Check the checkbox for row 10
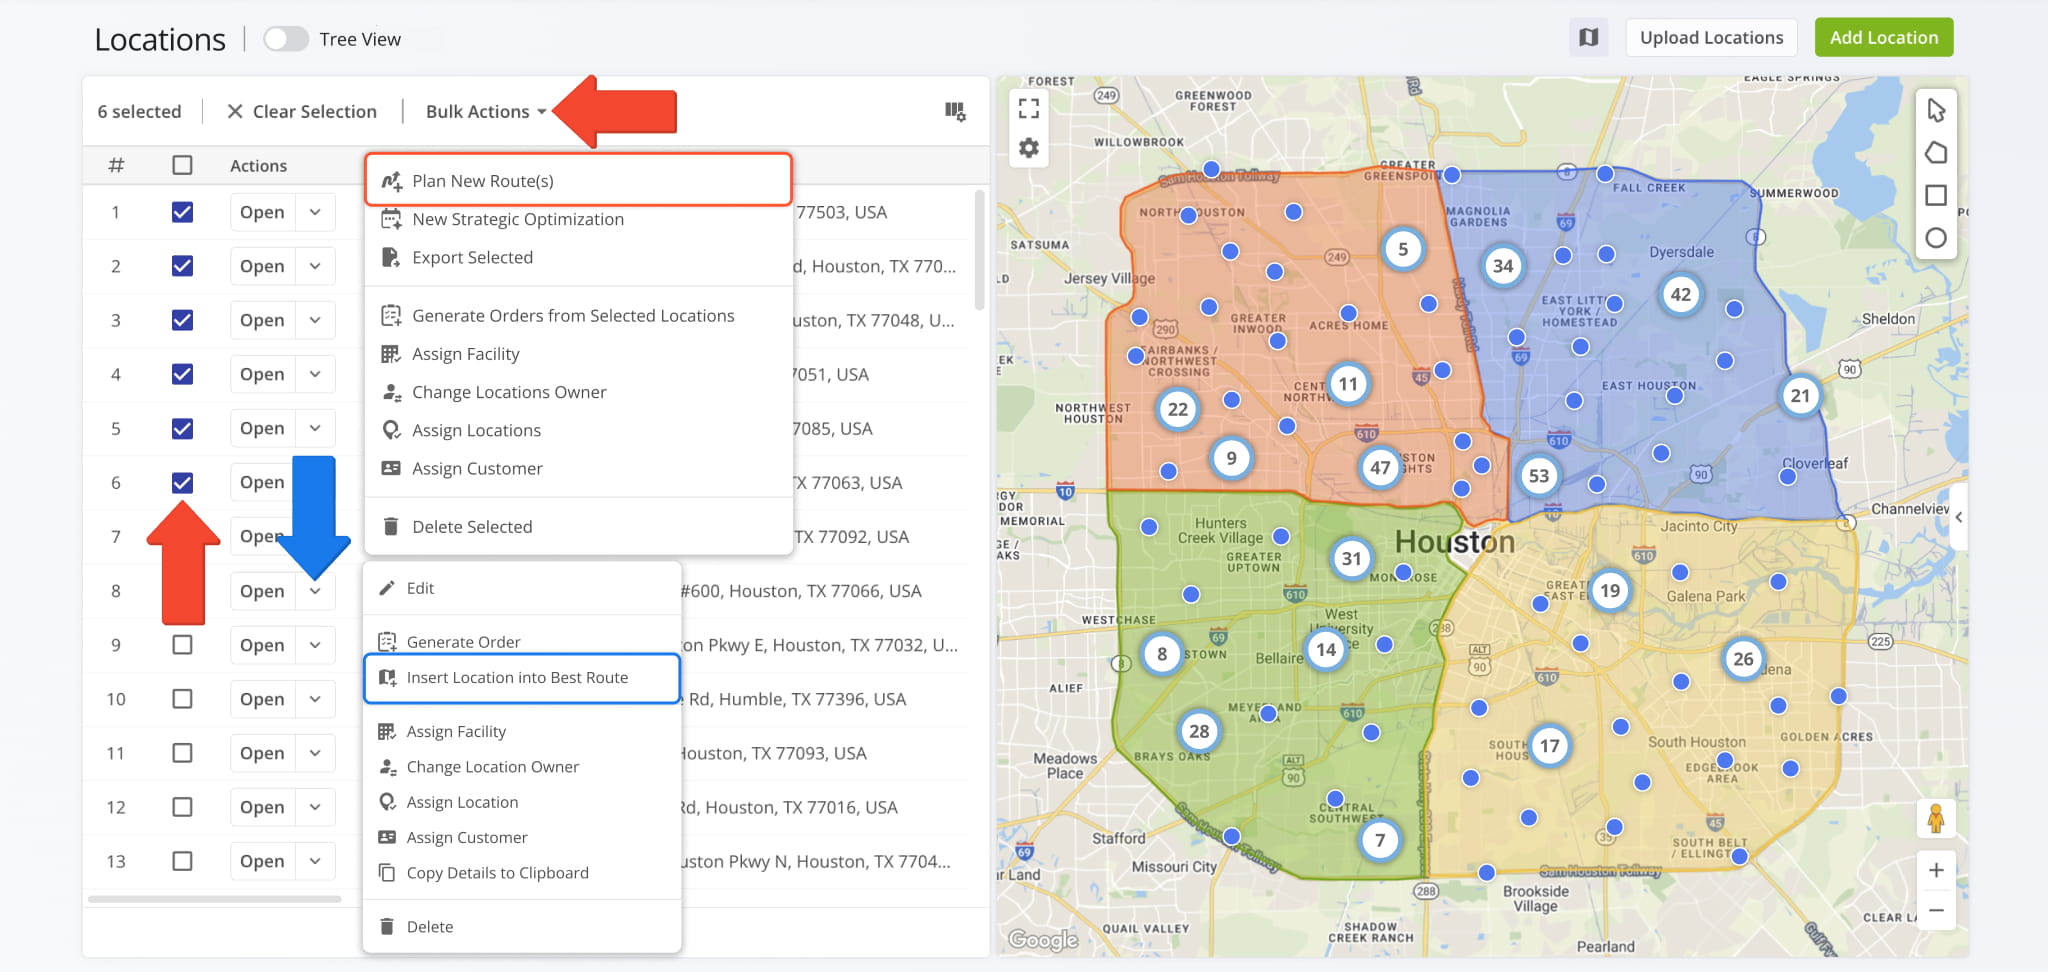This screenshot has height=972, width=2048. [x=182, y=699]
